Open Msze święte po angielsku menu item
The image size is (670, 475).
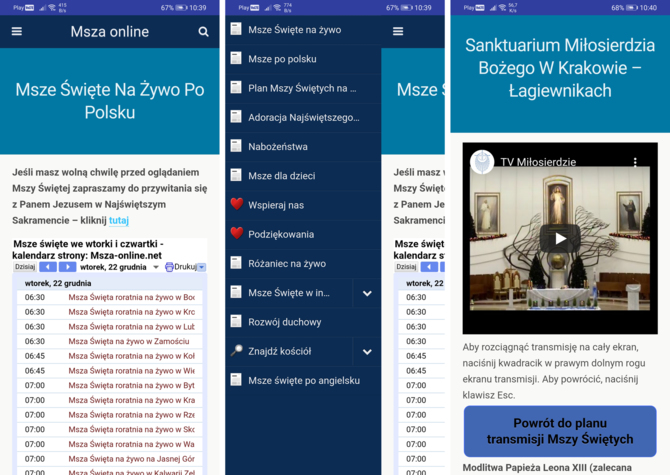304,381
